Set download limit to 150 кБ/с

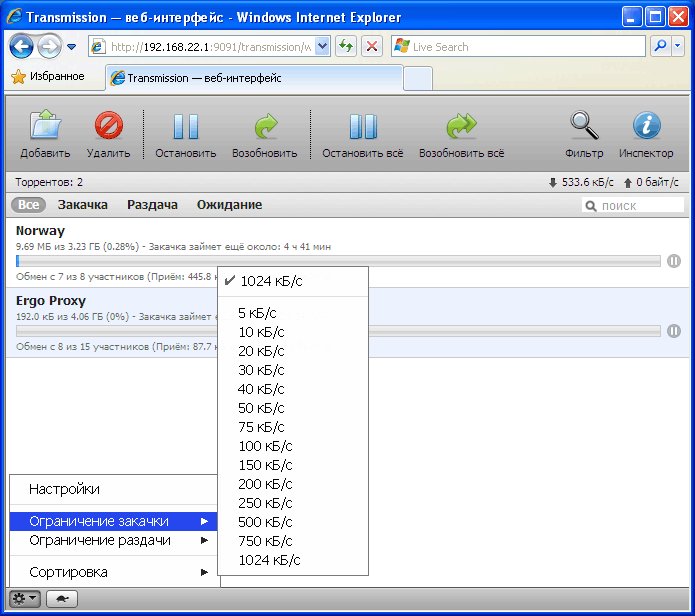pyautogui.click(x=293, y=465)
